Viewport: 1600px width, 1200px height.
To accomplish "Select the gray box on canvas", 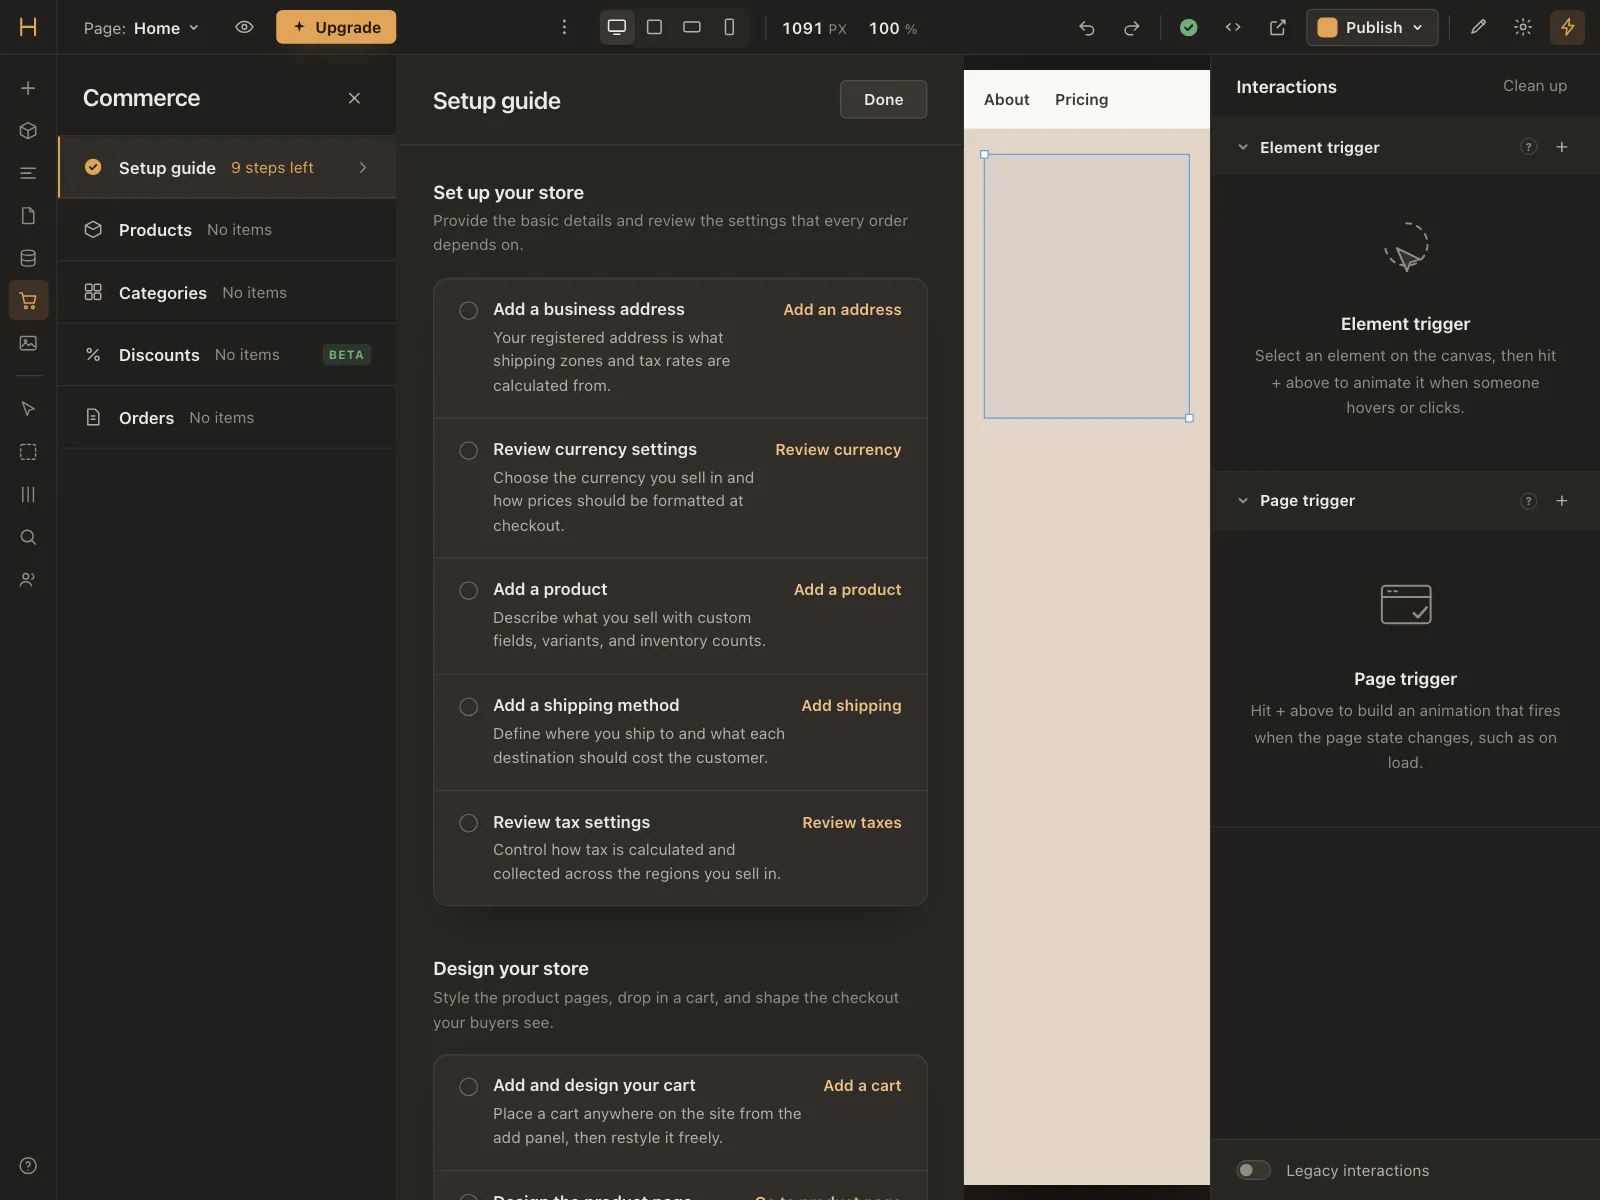I will click(1086, 286).
